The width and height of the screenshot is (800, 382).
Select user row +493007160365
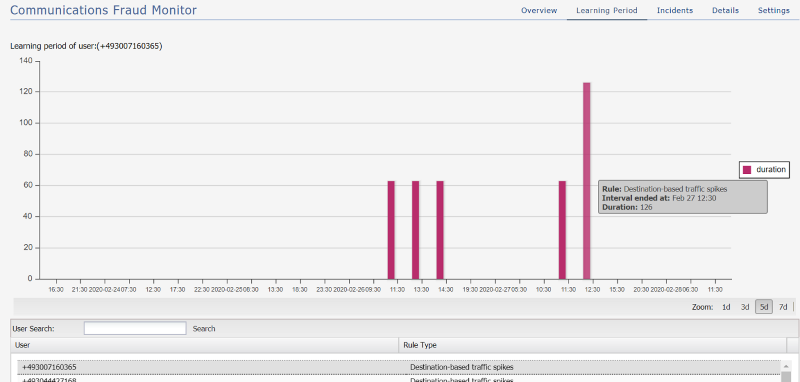pyautogui.click(x=399, y=367)
